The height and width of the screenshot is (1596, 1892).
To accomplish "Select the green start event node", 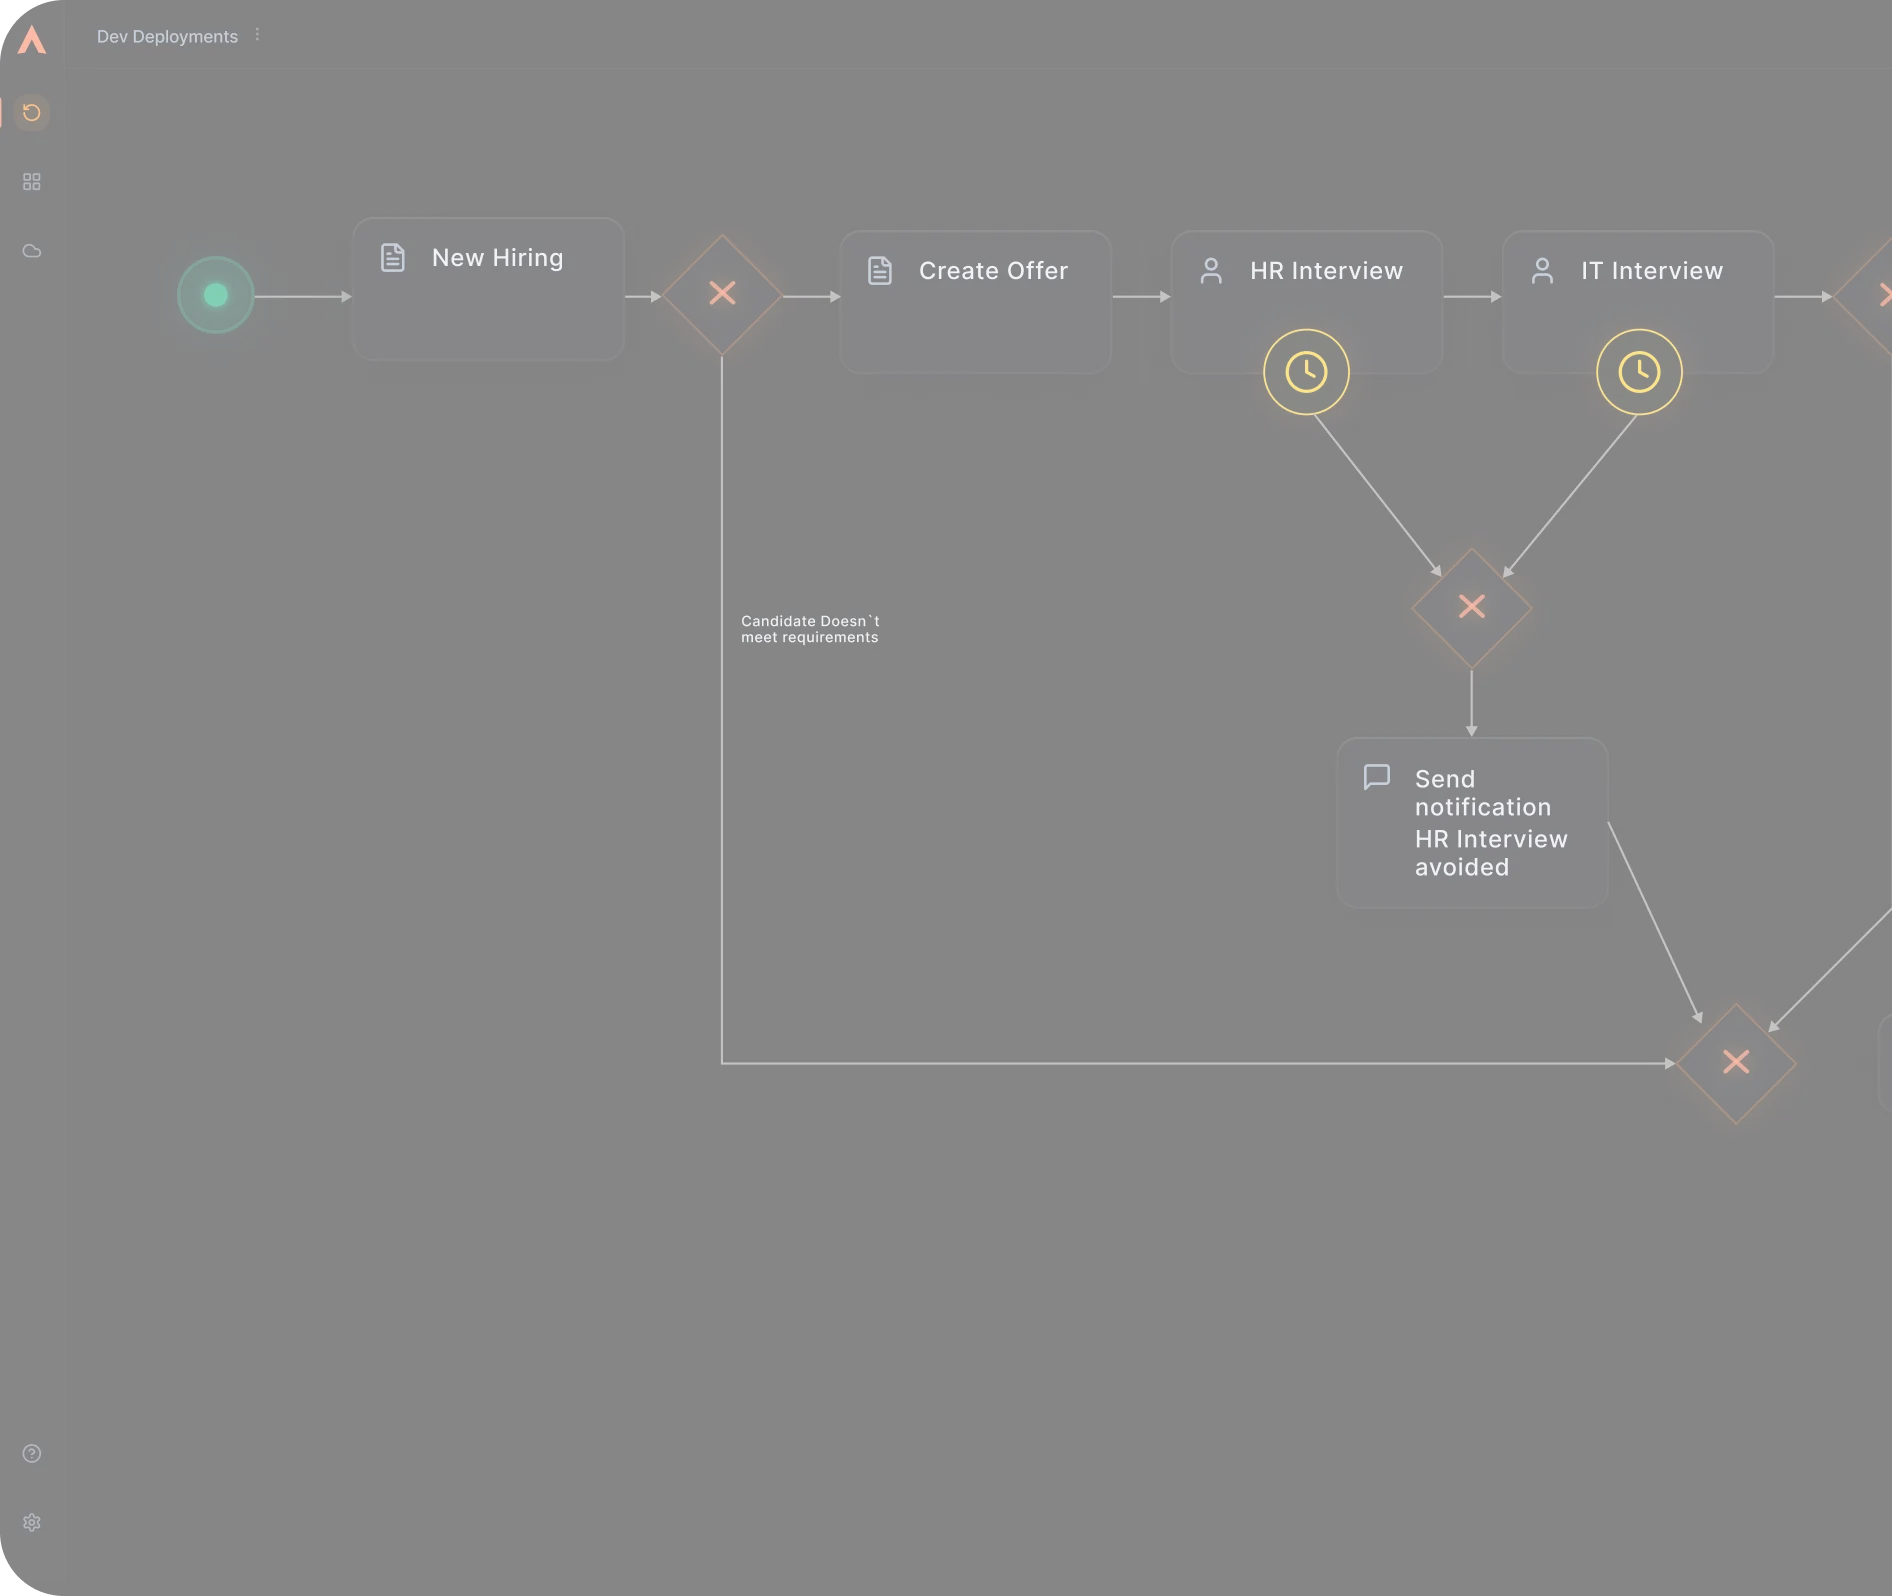I will [x=216, y=295].
